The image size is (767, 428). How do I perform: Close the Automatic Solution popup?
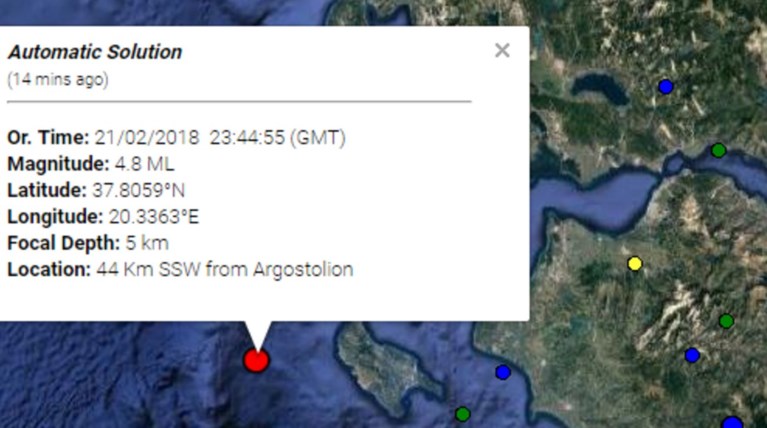502,50
